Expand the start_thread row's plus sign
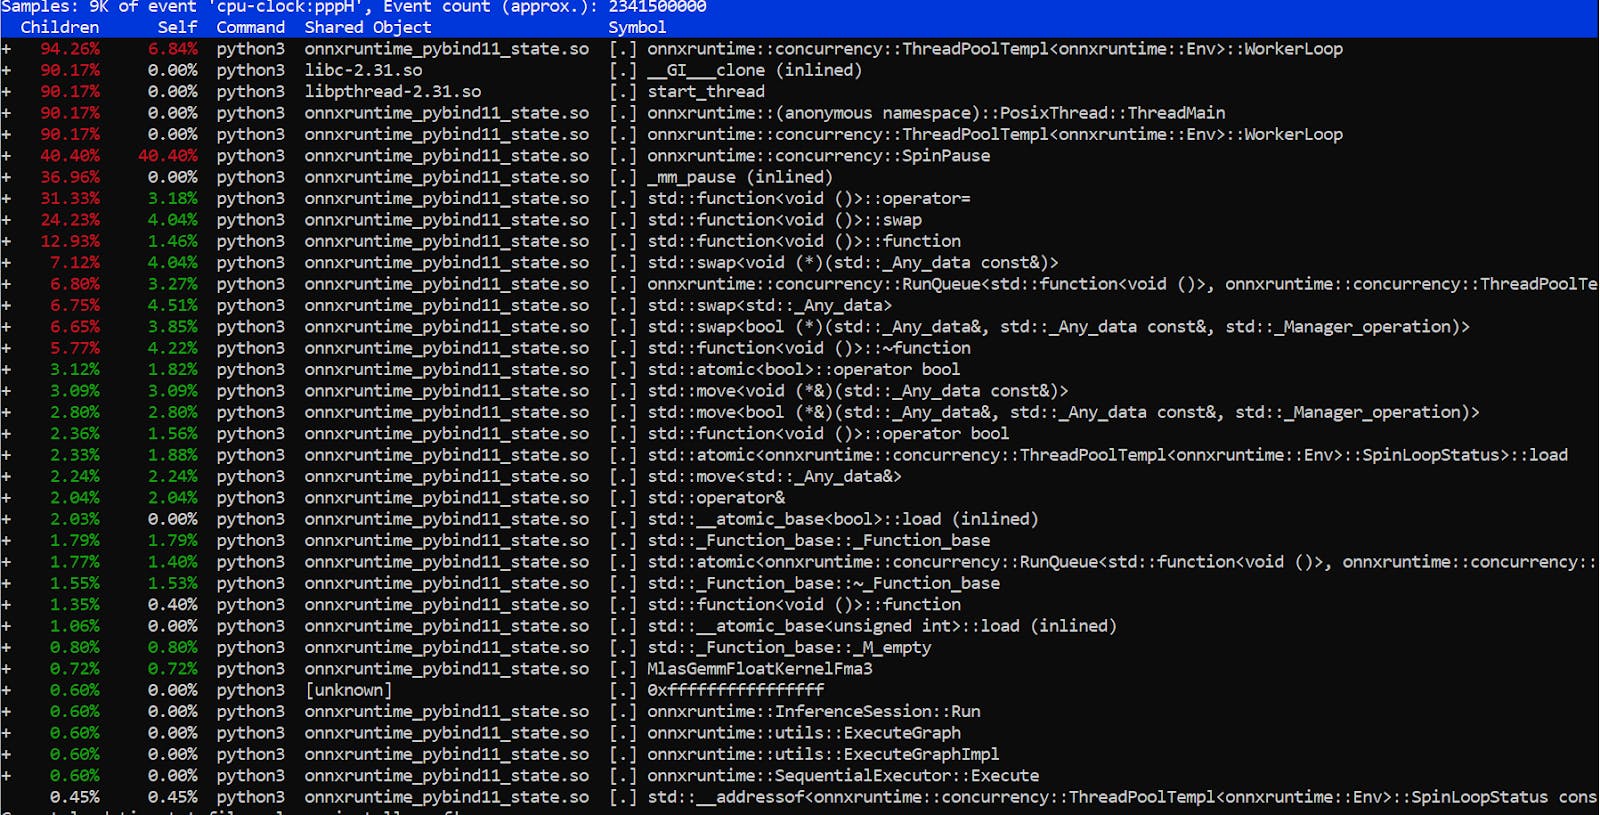Screen dimensions: 1600x815 tap(6, 92)
